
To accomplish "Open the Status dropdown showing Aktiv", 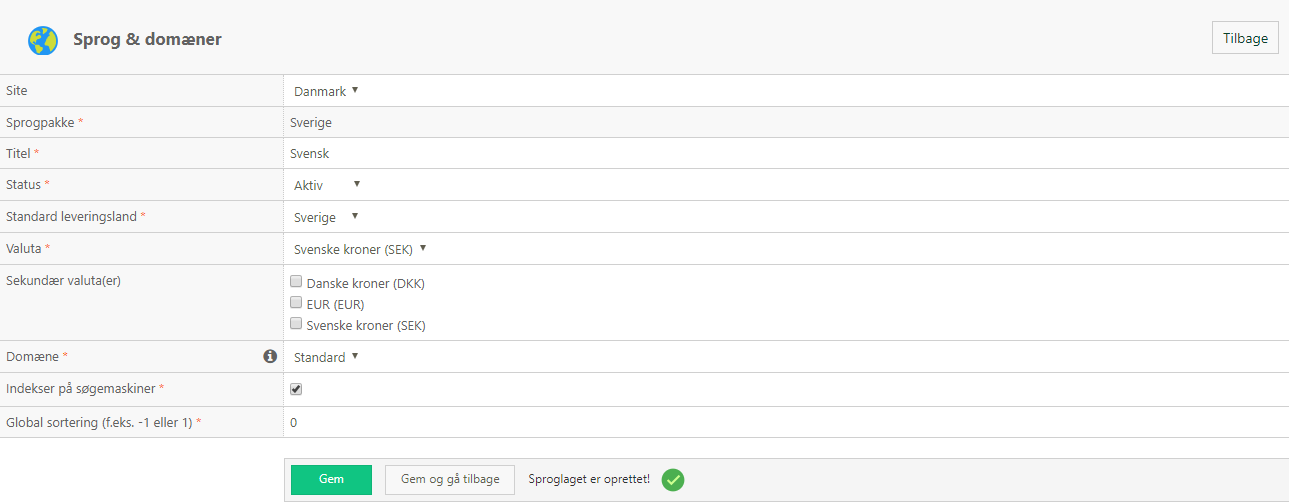I will click(326, 185).
